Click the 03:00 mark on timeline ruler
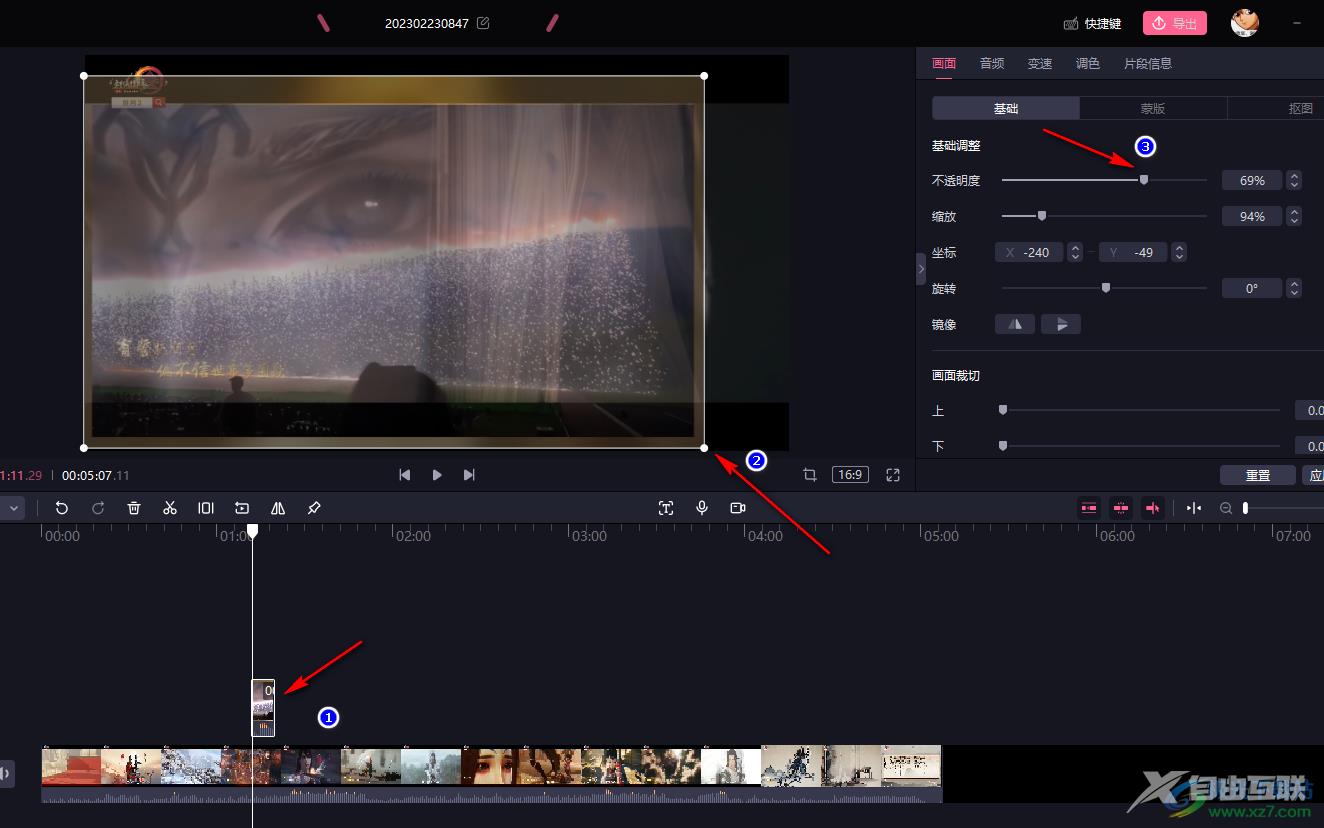The width and height of the screenshot is (1324, 828). coord(590,536)
